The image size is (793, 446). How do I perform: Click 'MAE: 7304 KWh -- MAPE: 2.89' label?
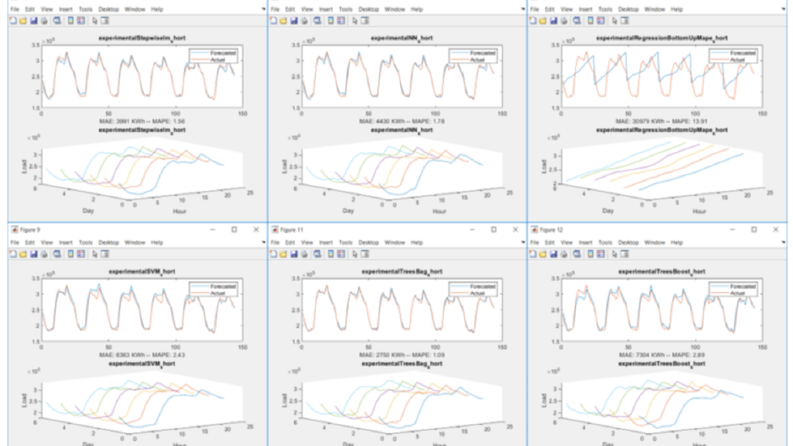[662, 355]
